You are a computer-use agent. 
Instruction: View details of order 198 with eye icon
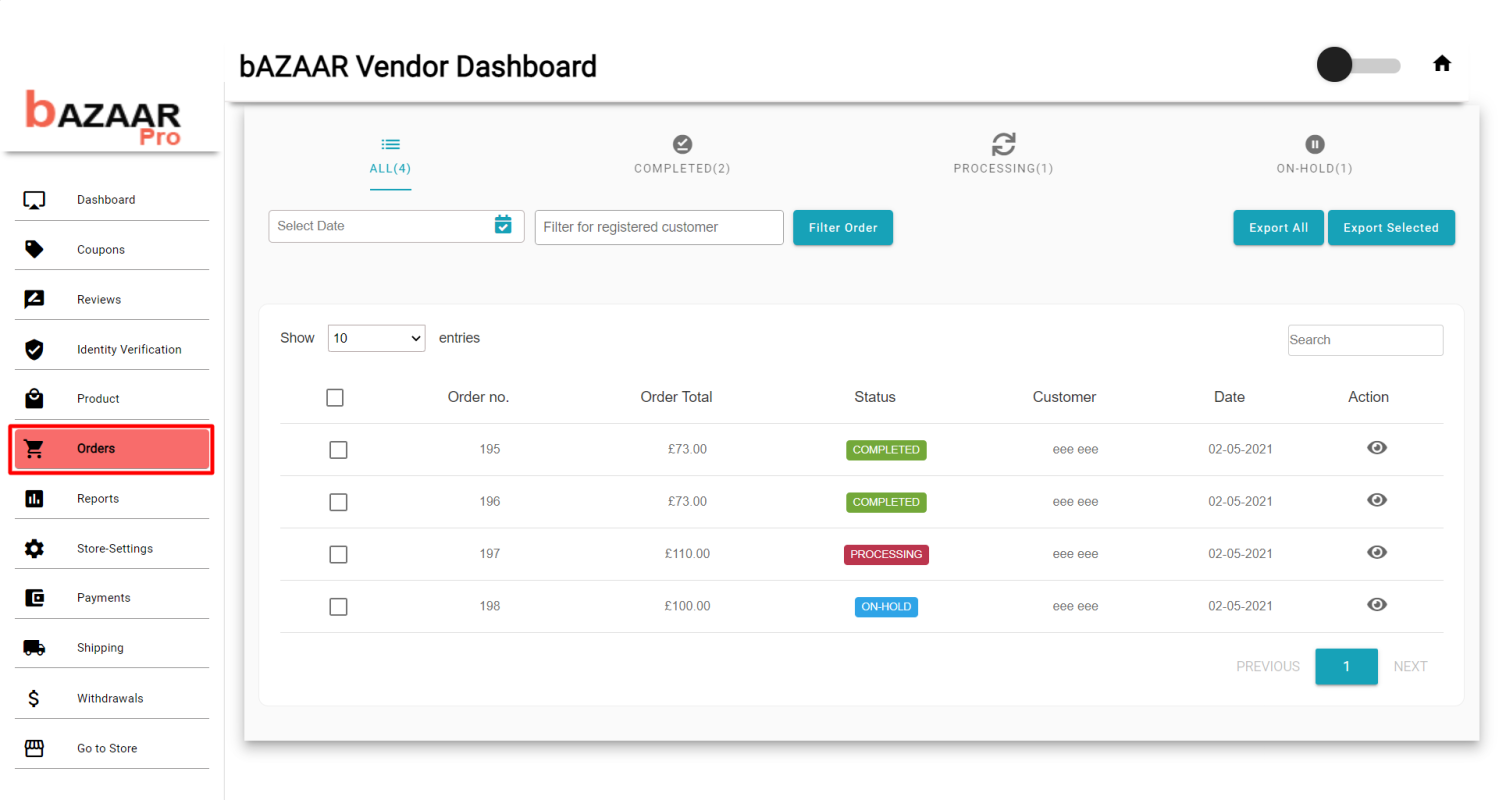coord(1377,605)
